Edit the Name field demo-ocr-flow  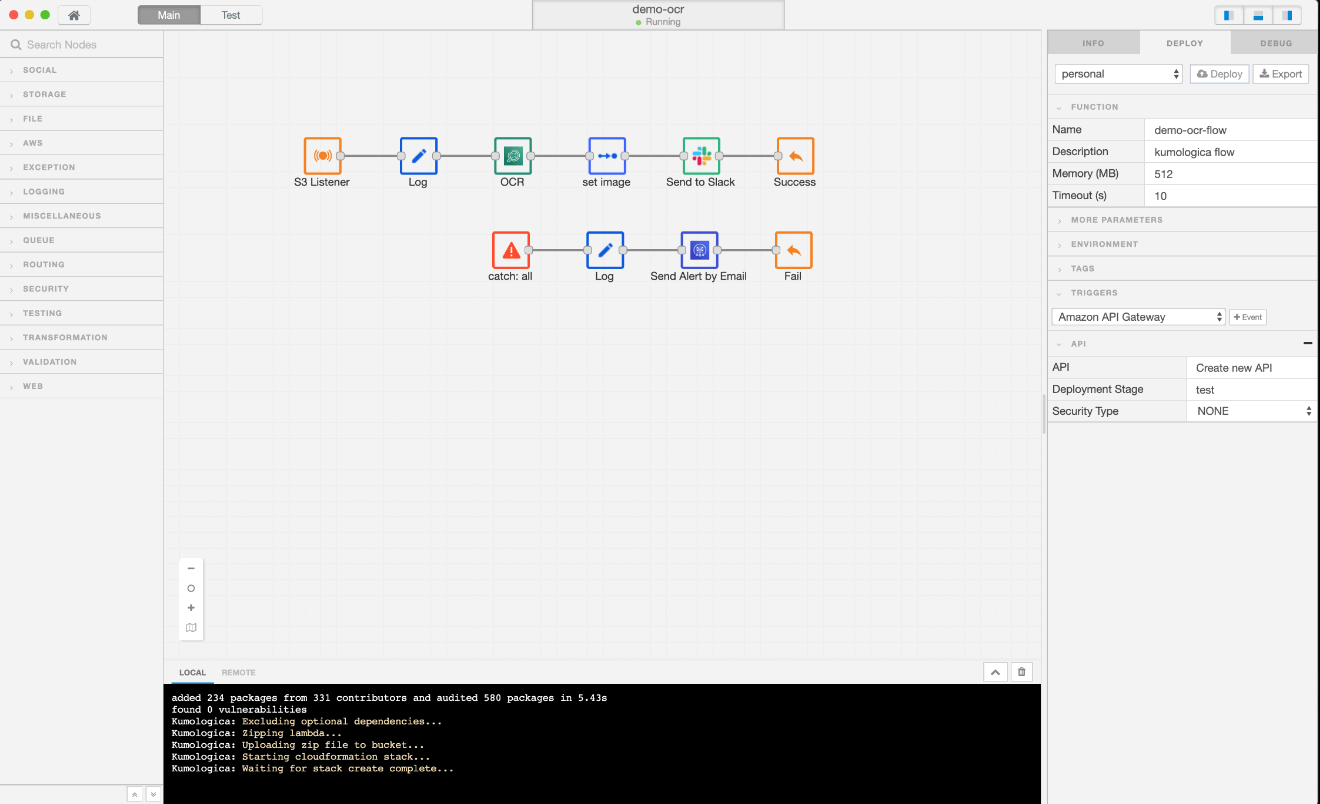pos(1231,130)
